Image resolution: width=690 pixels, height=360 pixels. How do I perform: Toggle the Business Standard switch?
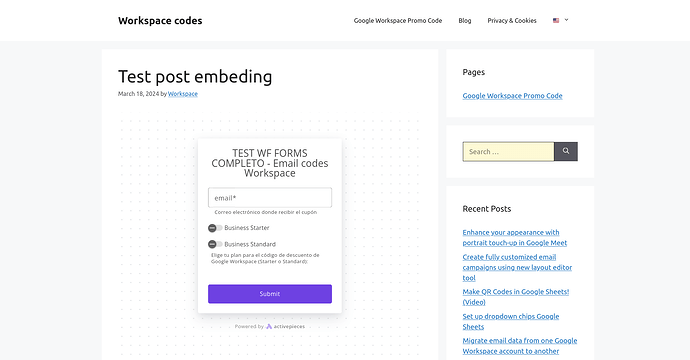click(x=215, y=244)
